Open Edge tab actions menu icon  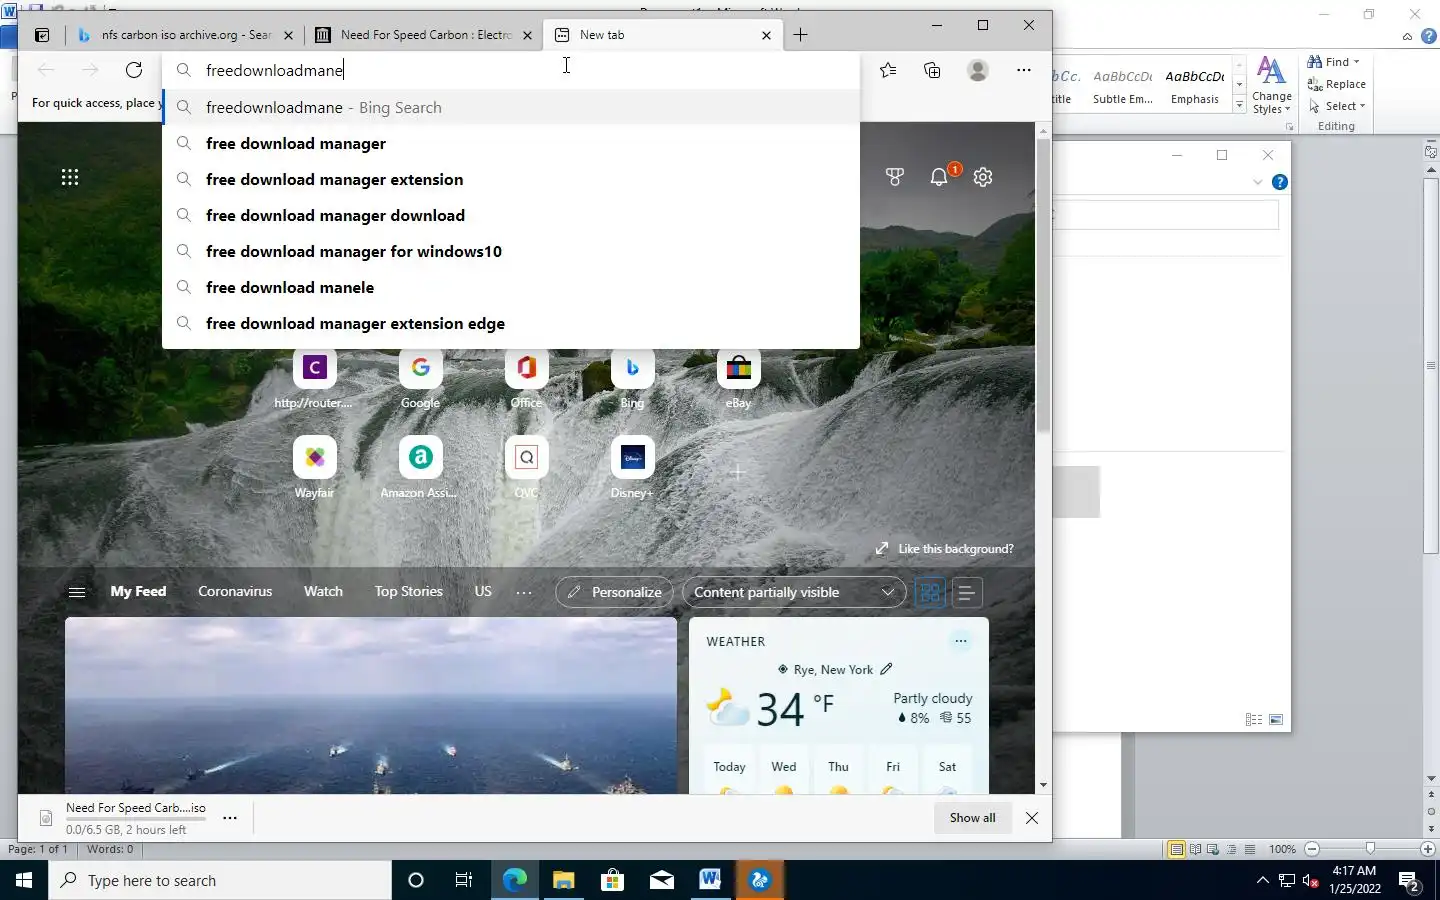point(42,35)
